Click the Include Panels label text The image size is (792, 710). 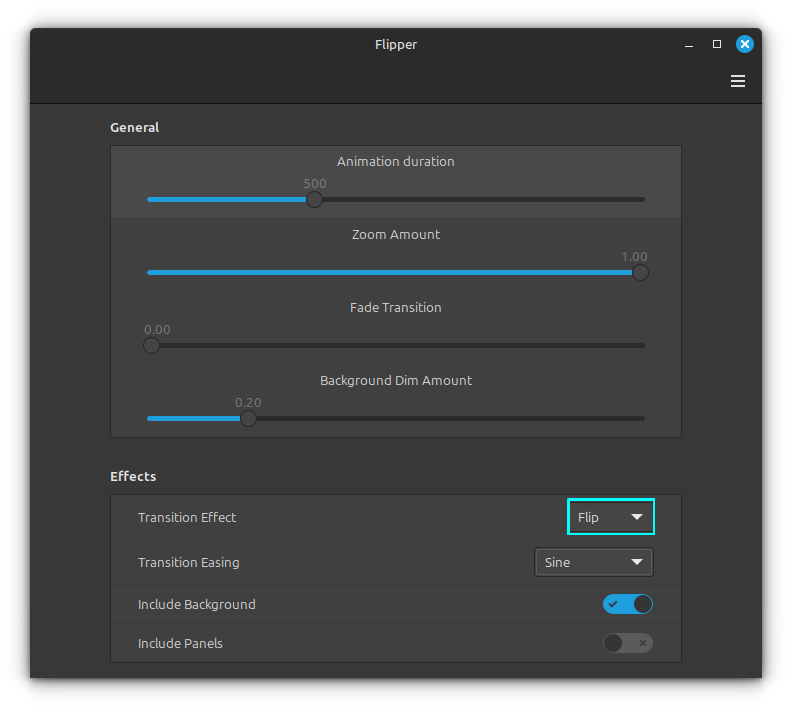pyautogui.click(x=180, y=643)
